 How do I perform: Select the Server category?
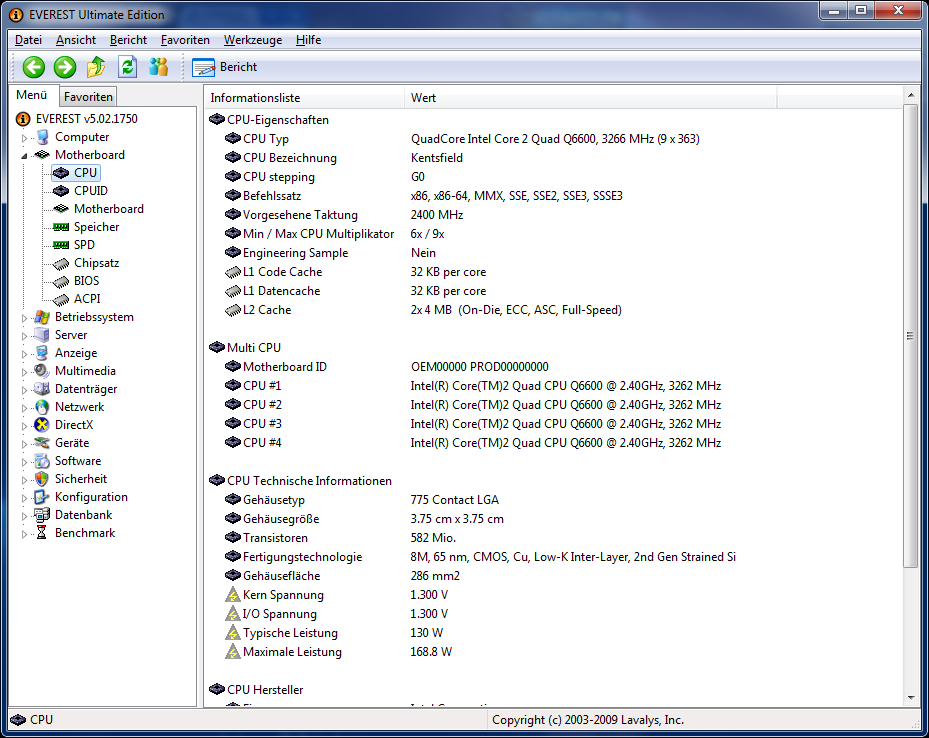coord(71,335)
